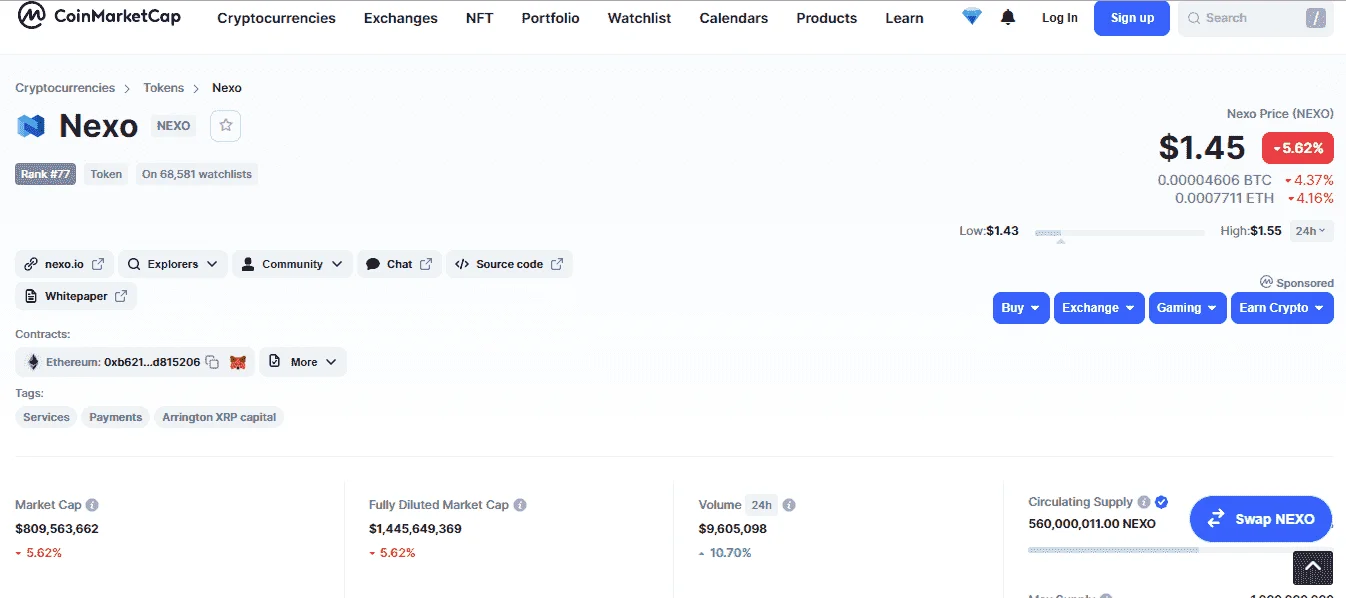This screenshot has width=1346, height=598.
Task: Go to Watchlist
Action: [x=640, y=18]
